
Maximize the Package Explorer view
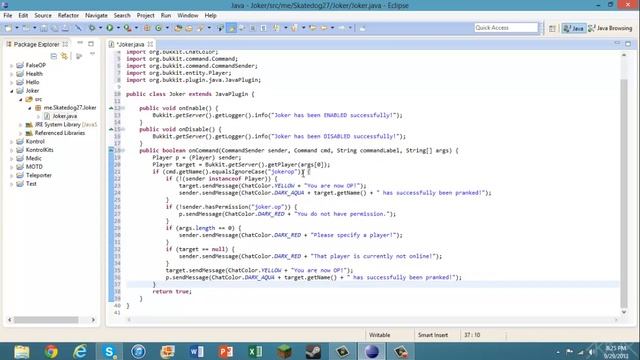point(91,43)
